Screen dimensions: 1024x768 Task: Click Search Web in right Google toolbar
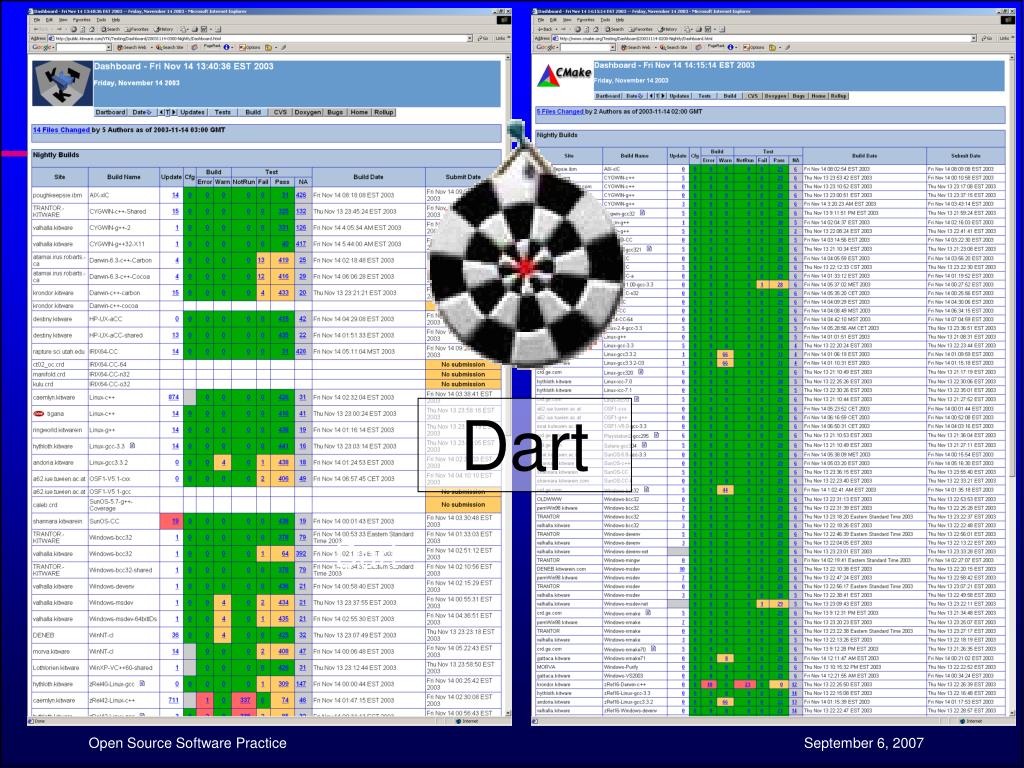[x=635, y=47]
